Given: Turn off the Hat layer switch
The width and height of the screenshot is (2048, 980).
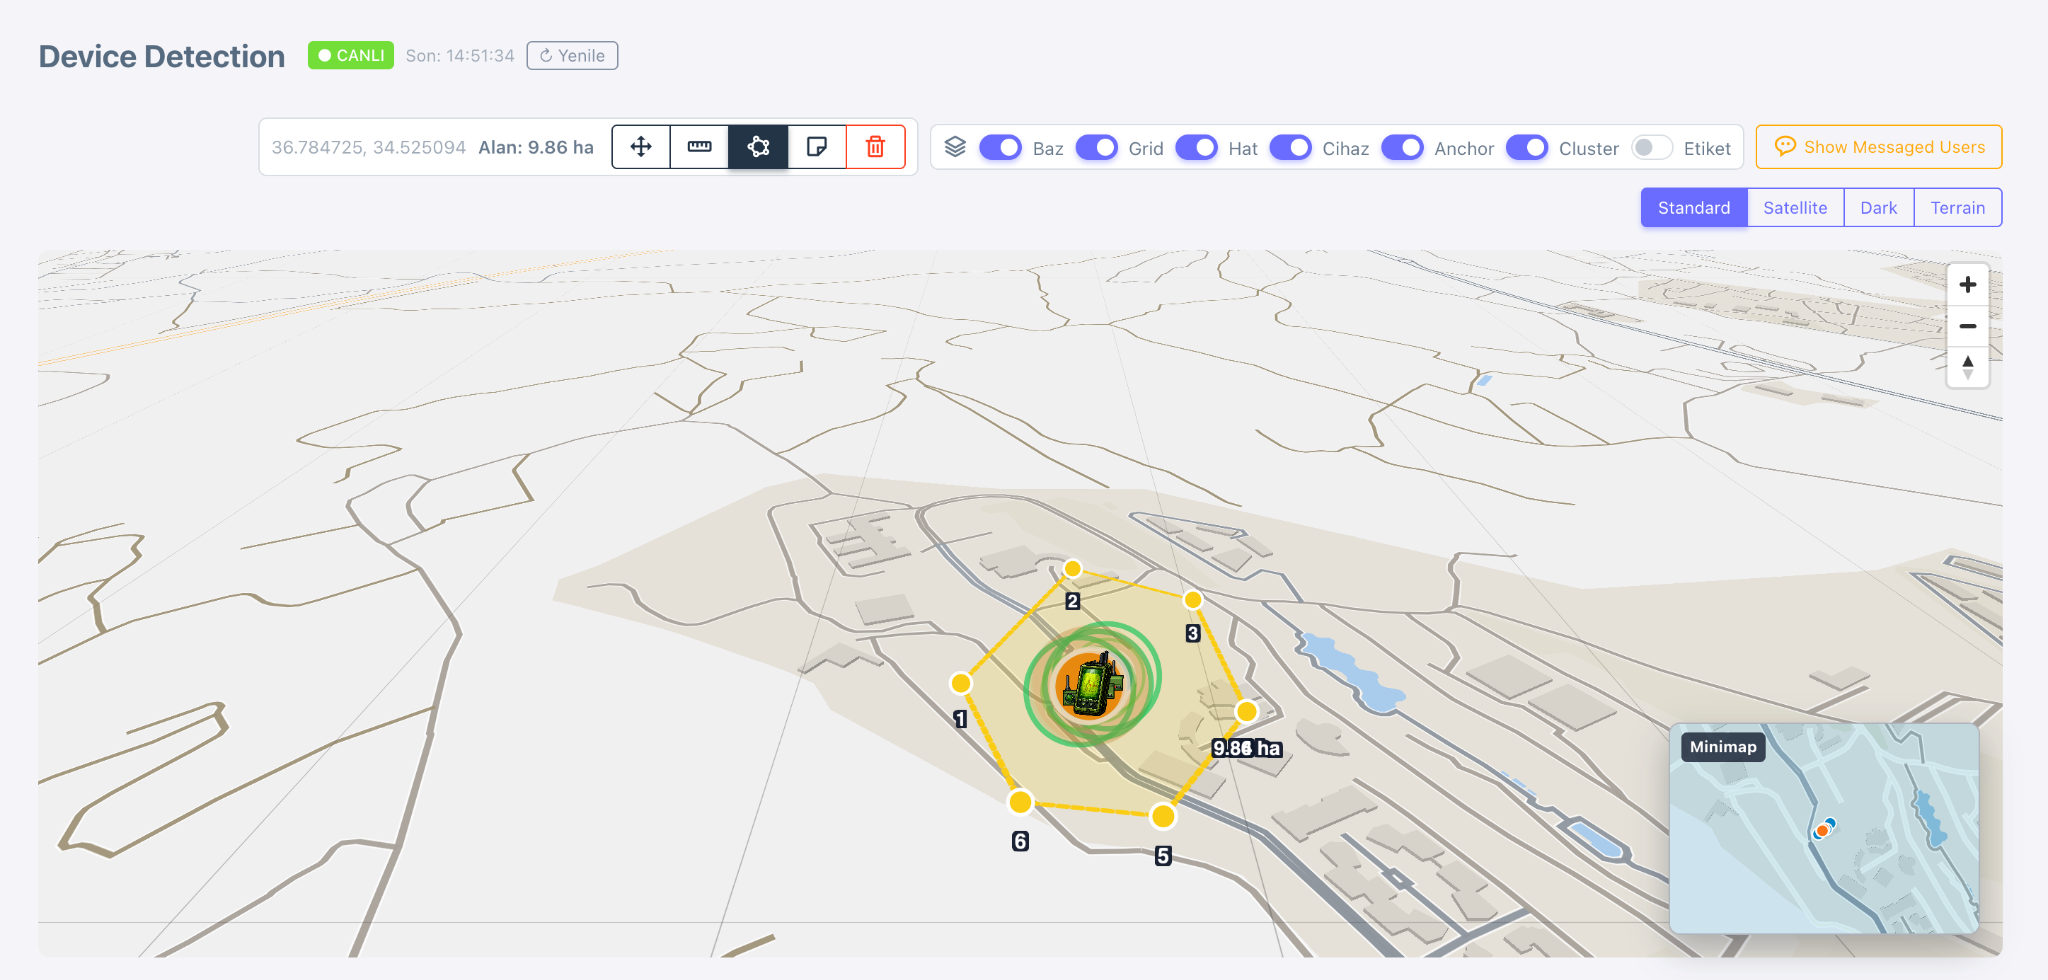Looking at the screenshot, I should (1196, 147).
